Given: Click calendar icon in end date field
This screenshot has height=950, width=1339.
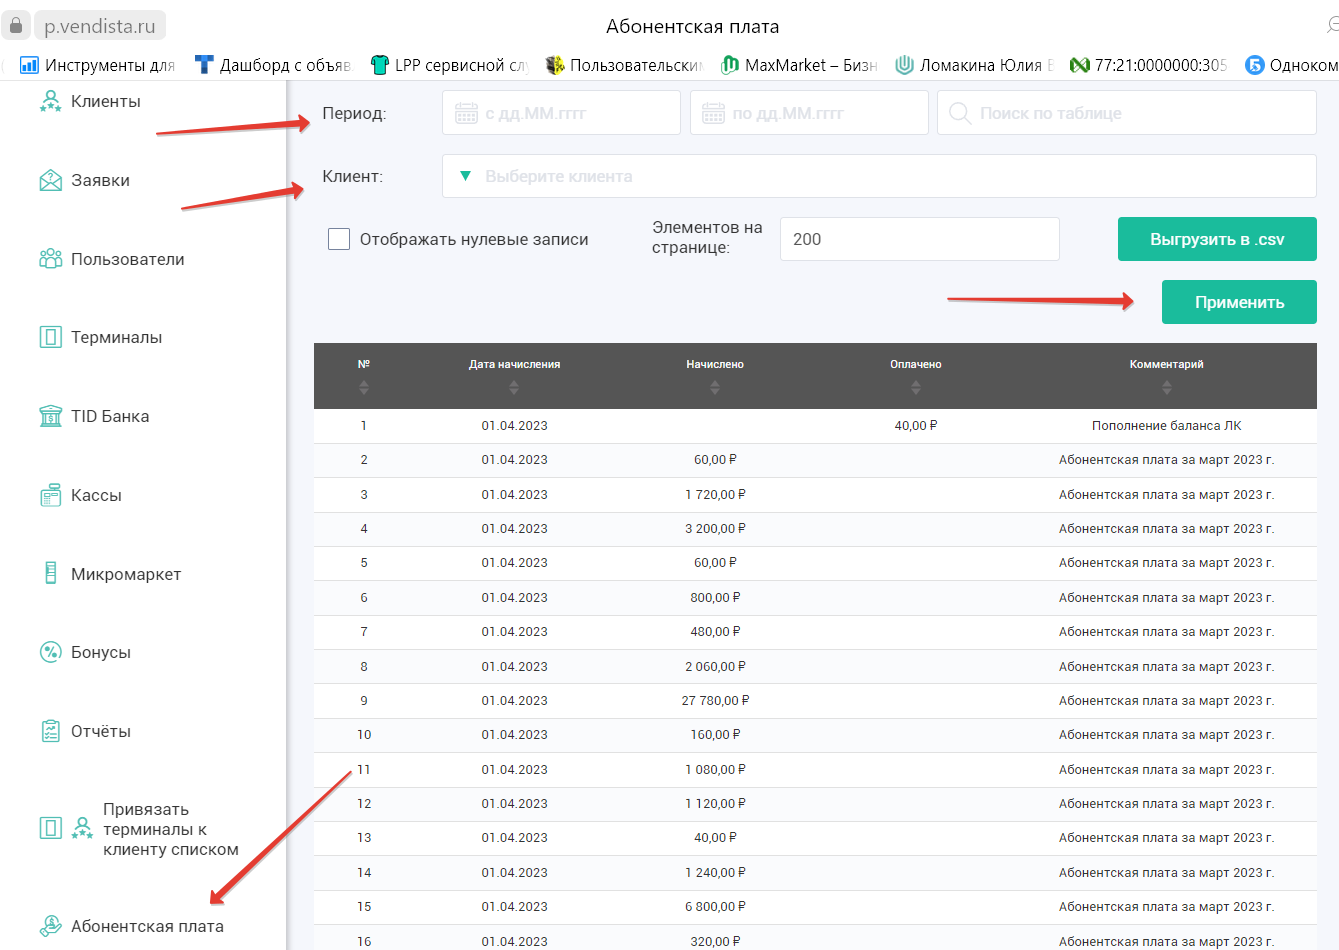Looking at the screenshot, I should pos(713,113).
